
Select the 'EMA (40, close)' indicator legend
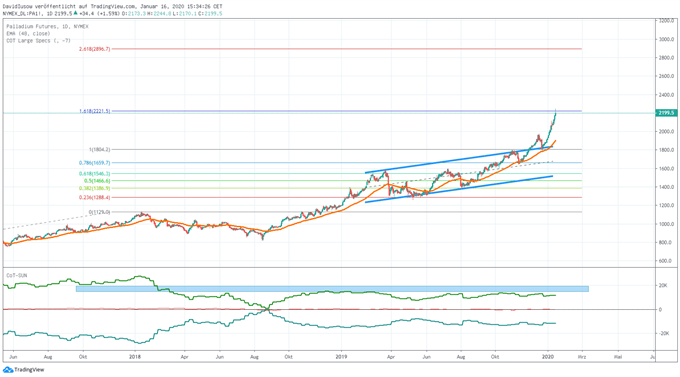[28, 33]
